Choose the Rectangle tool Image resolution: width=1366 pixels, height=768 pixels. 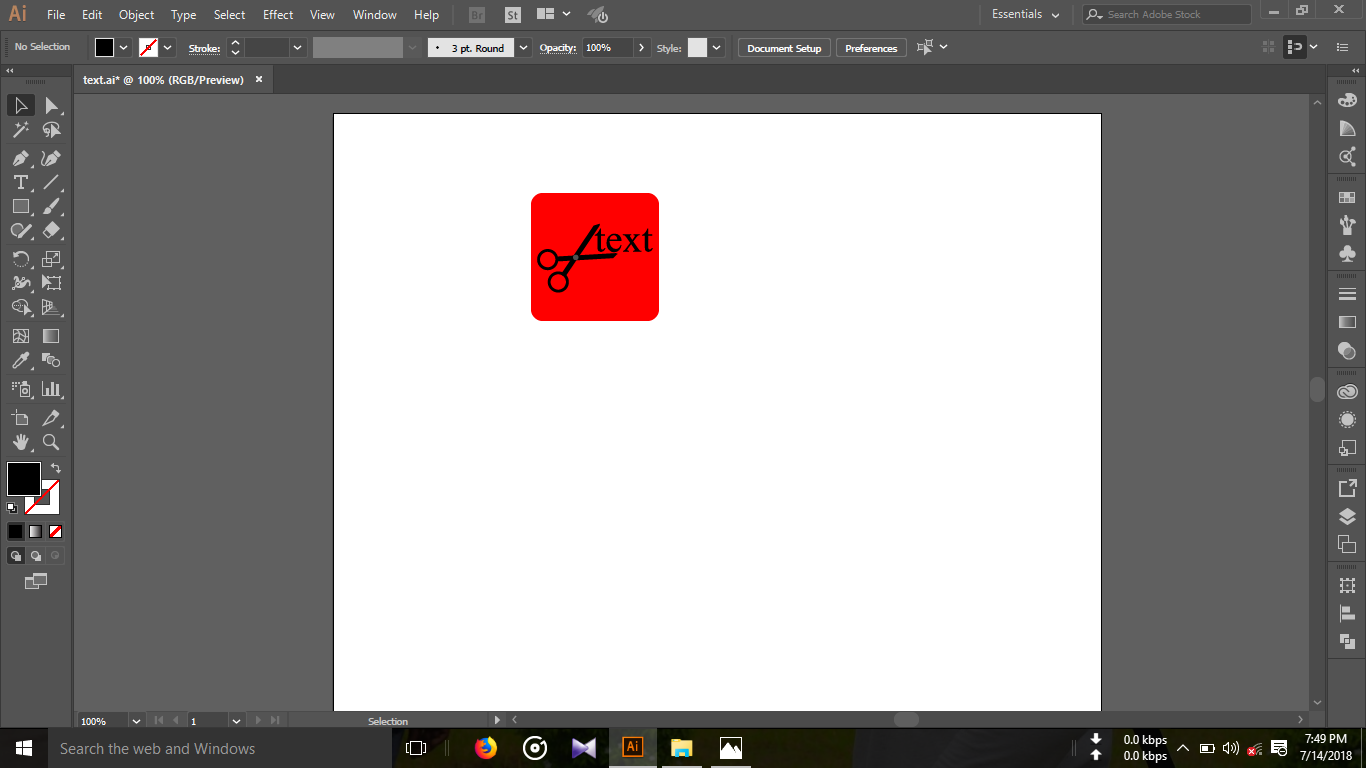(x=20, y=206)
